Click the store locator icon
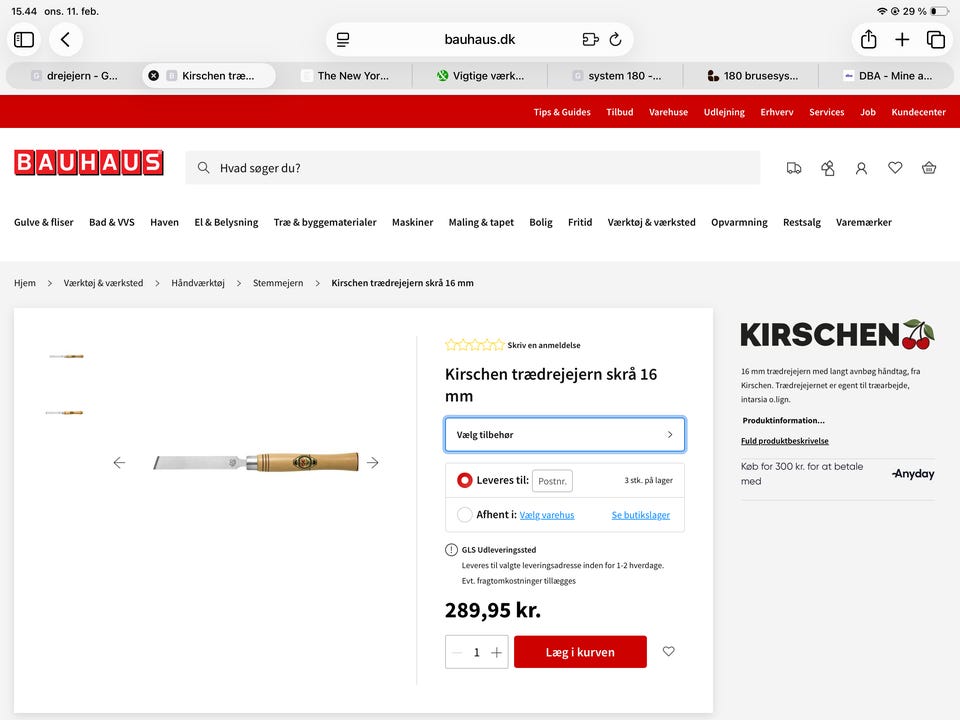The width and height of the screenshot is (960, 720). [x=828, y=168]
